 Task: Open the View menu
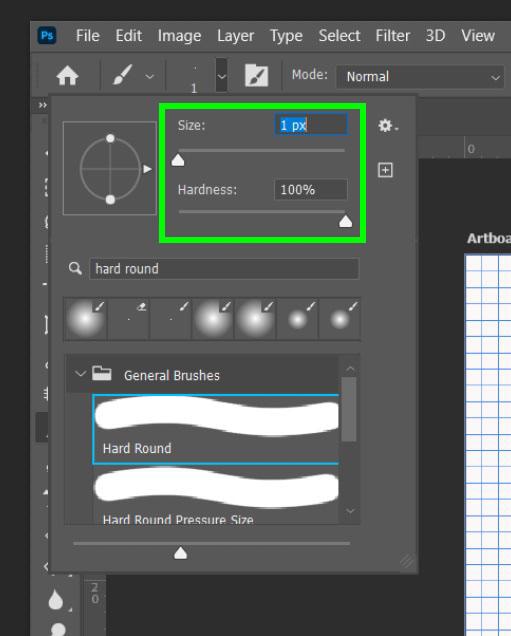tap(478, 36)
